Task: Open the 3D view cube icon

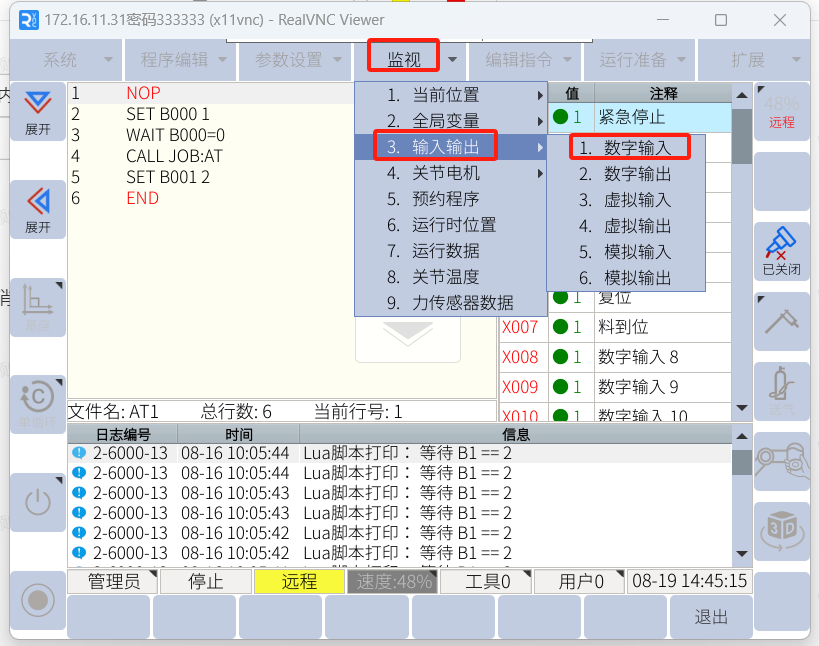Action: 781,529
